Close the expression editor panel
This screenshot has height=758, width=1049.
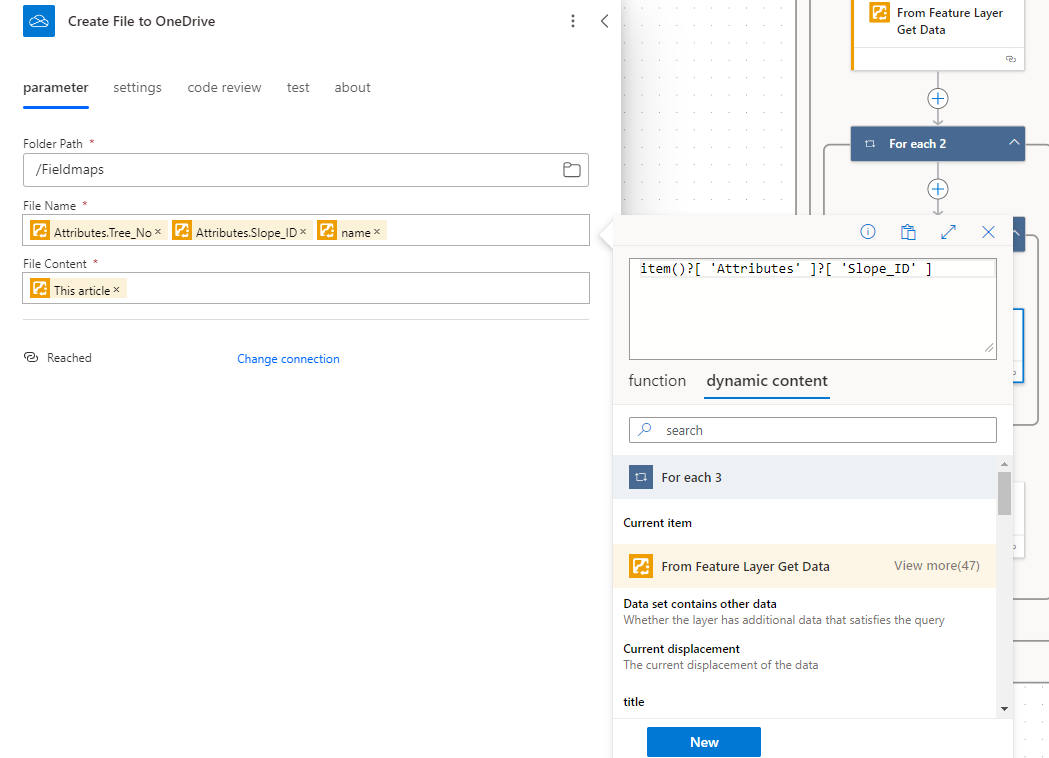pos(988,231)
